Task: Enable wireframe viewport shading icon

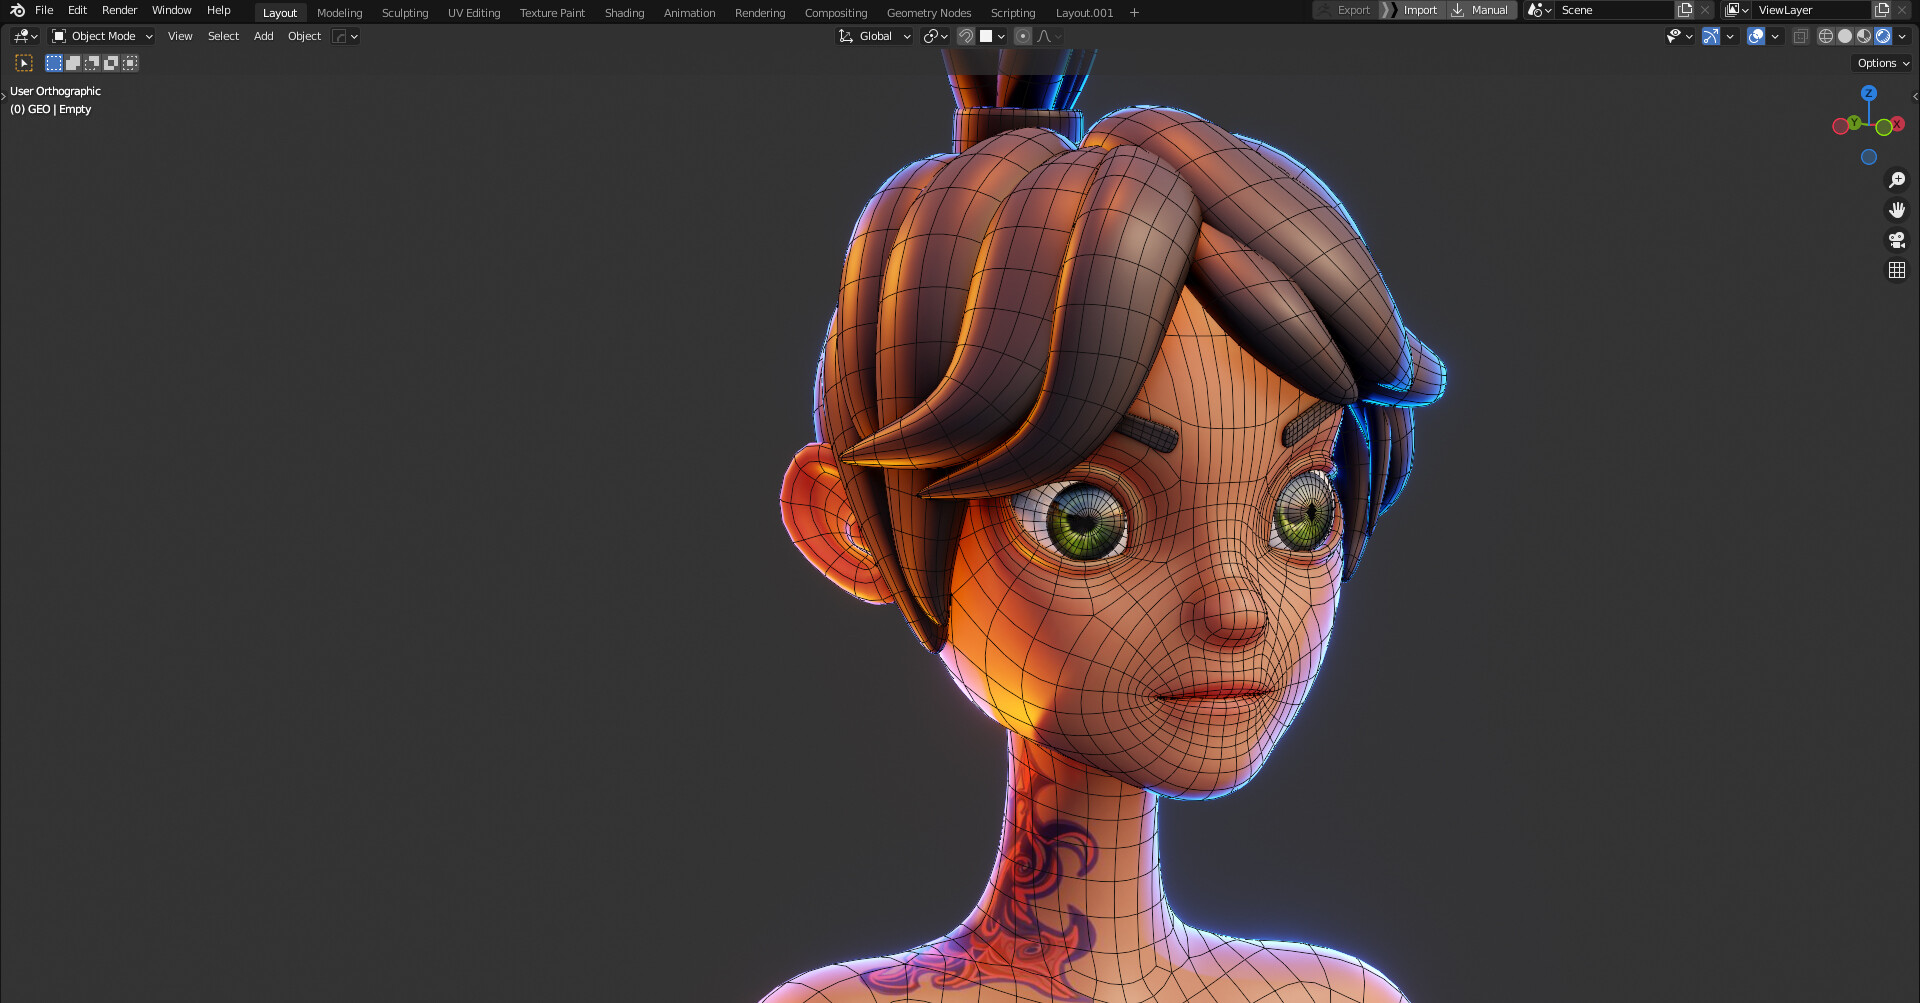Action: point(1824,36)
